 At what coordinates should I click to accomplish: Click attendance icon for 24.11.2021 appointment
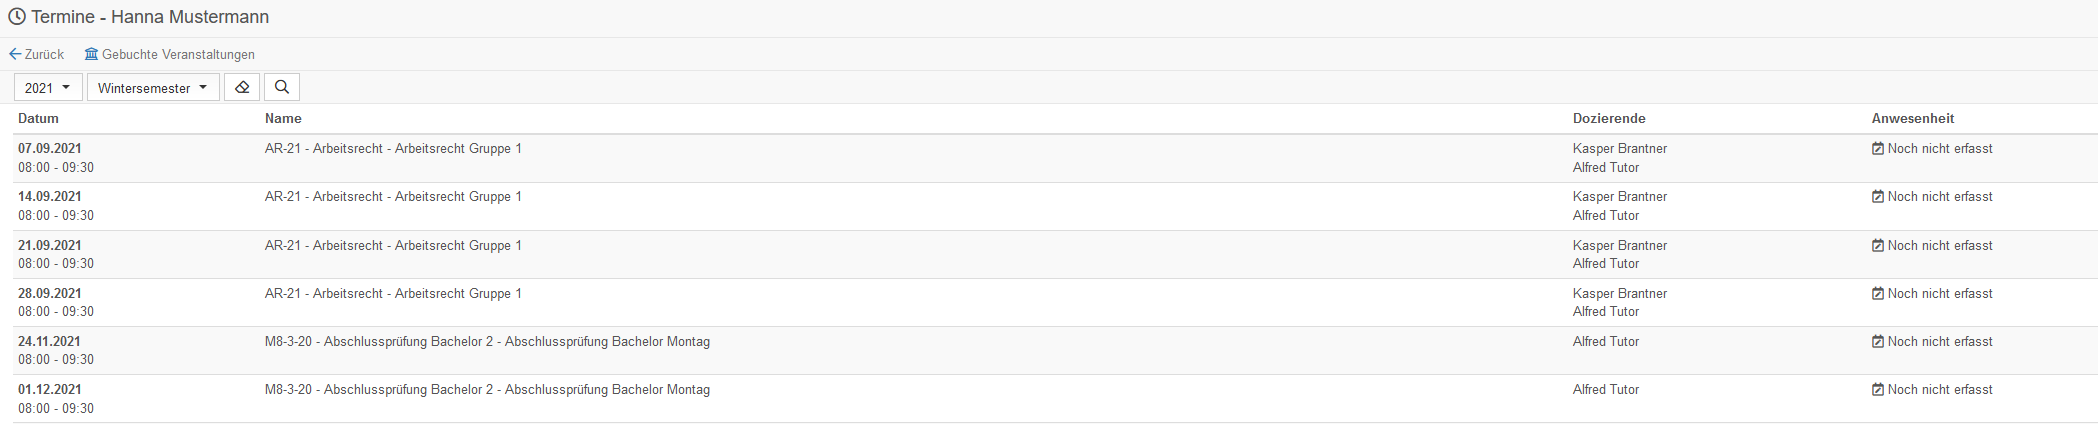point(1878,342)
